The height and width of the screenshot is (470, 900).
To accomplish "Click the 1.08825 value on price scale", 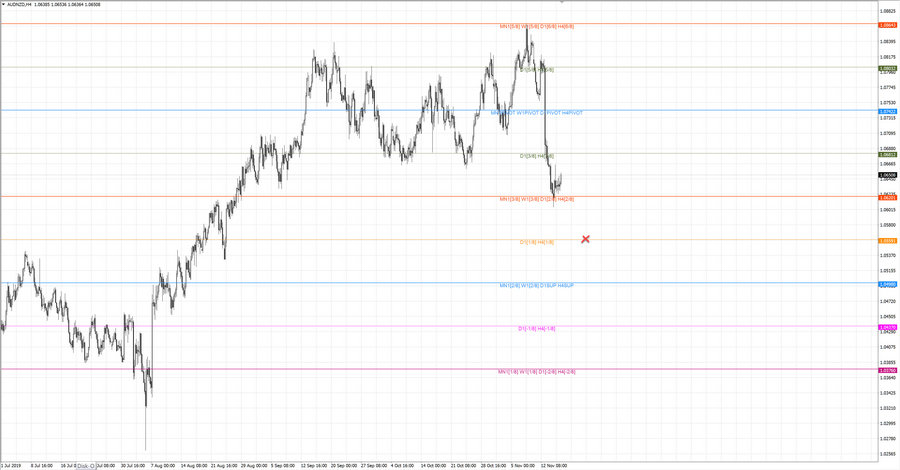I will tap(887, 10).
